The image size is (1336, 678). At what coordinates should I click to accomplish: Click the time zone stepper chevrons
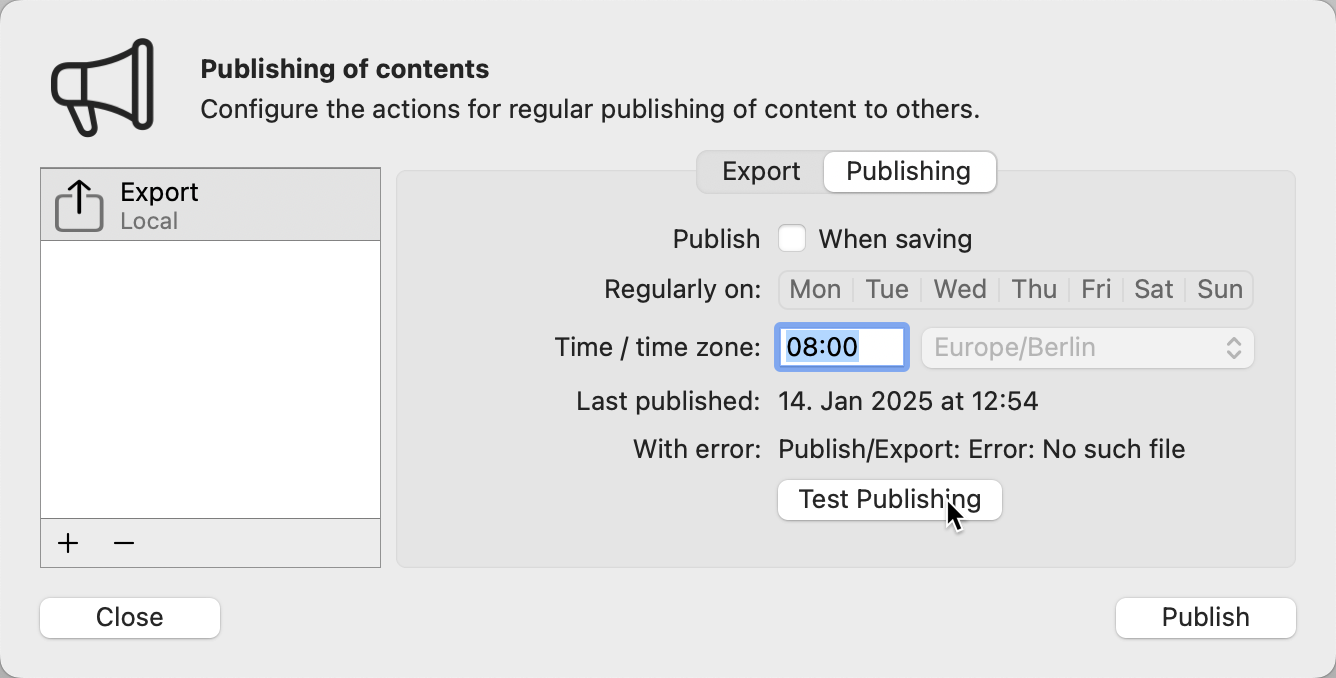[x=1236, y=347]
